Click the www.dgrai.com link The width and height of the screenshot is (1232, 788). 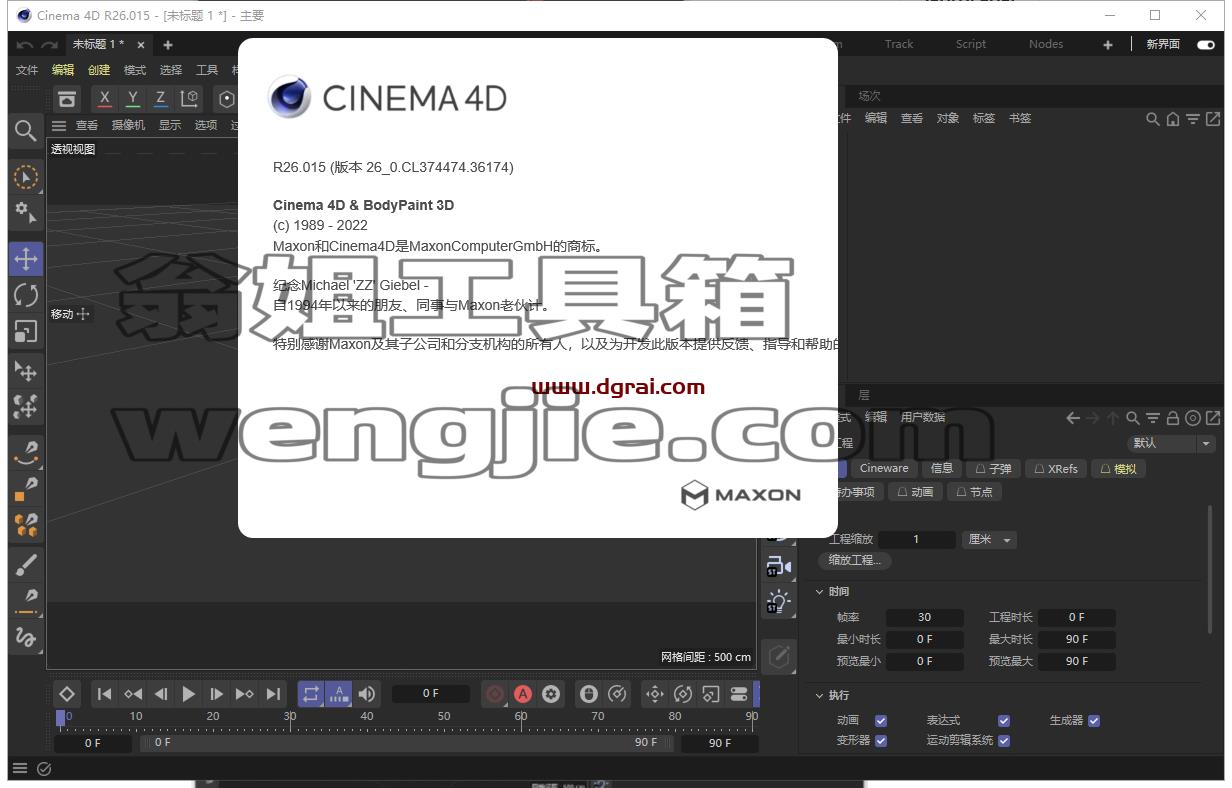click(x=618, y=387)
